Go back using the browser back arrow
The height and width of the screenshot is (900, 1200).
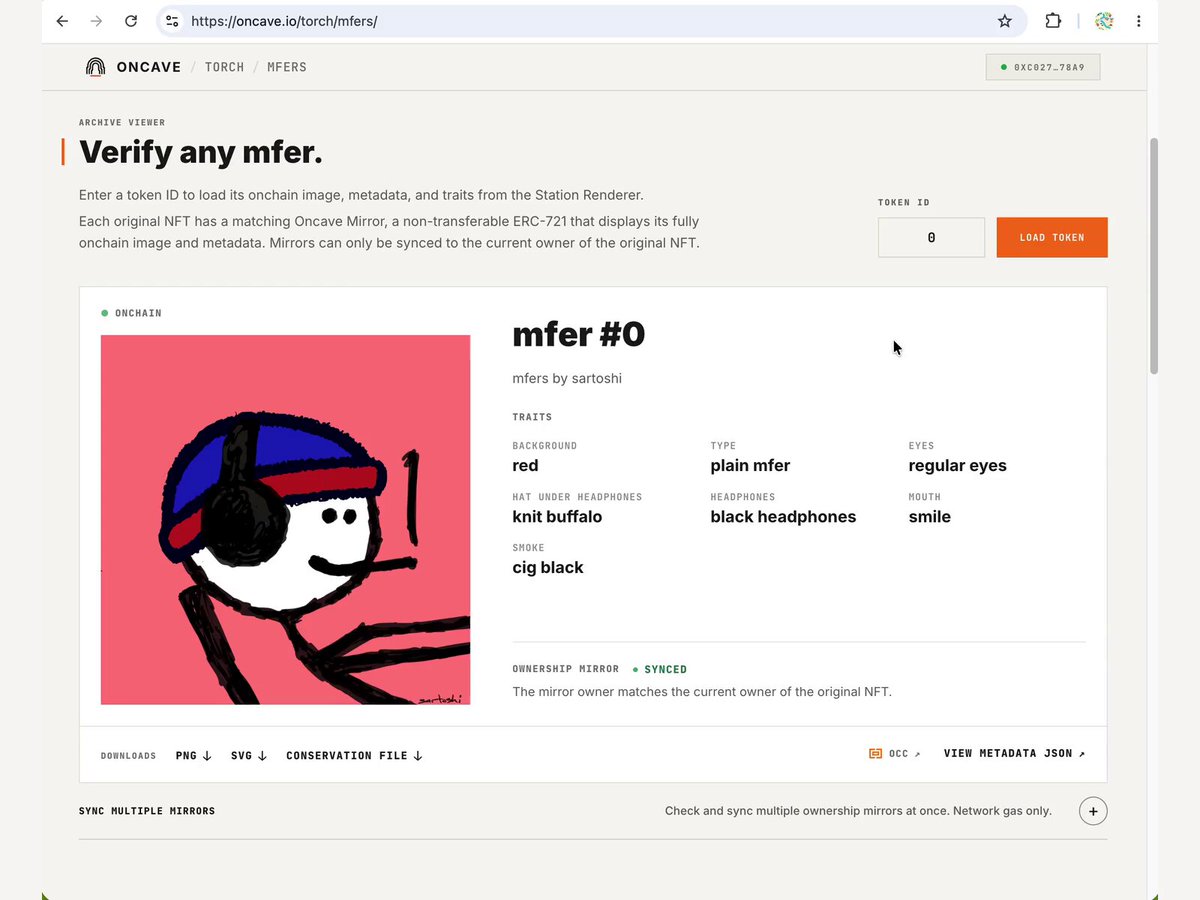click(62, 21)
